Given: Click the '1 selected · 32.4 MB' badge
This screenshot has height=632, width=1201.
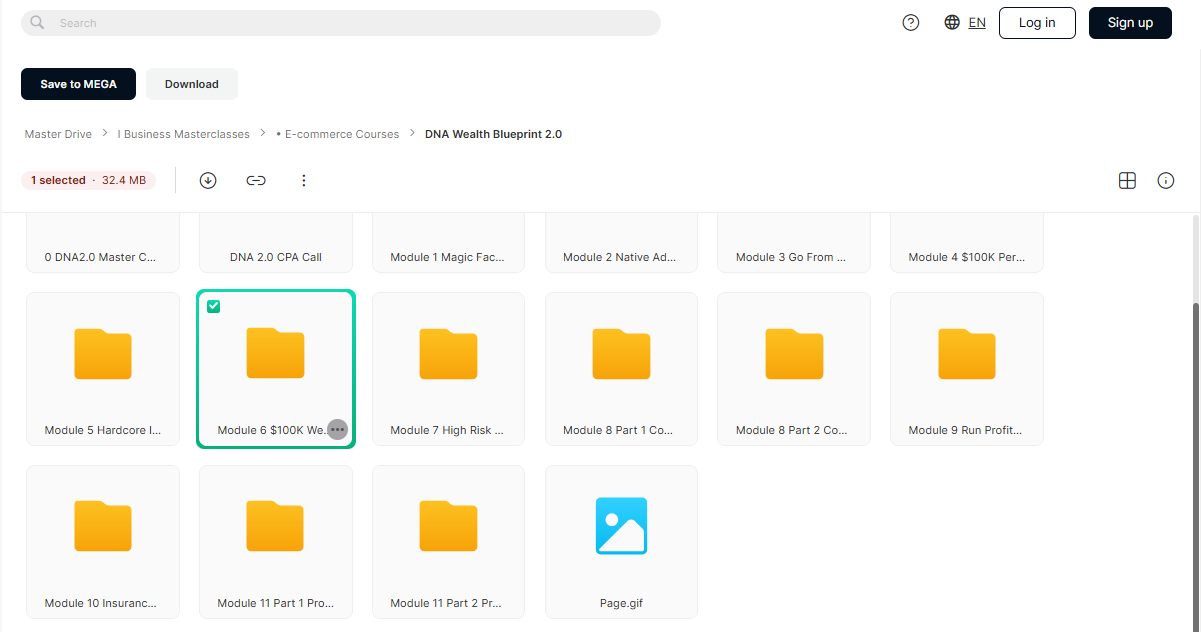Looking at the screenshot, I should click(x=88, y=181).
